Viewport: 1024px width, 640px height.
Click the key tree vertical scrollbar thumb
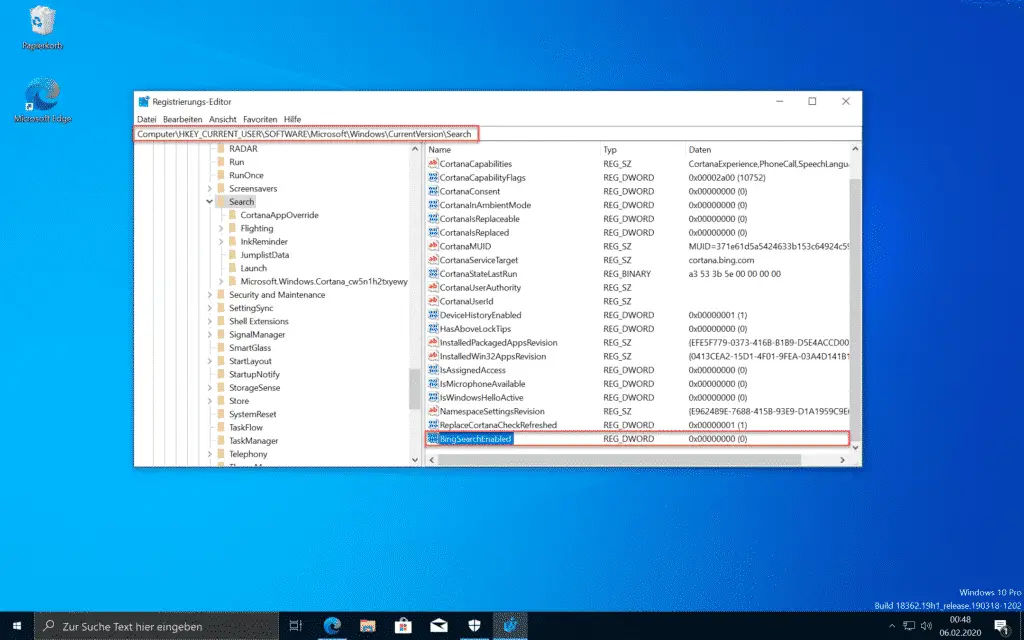[x=415, y=389]
